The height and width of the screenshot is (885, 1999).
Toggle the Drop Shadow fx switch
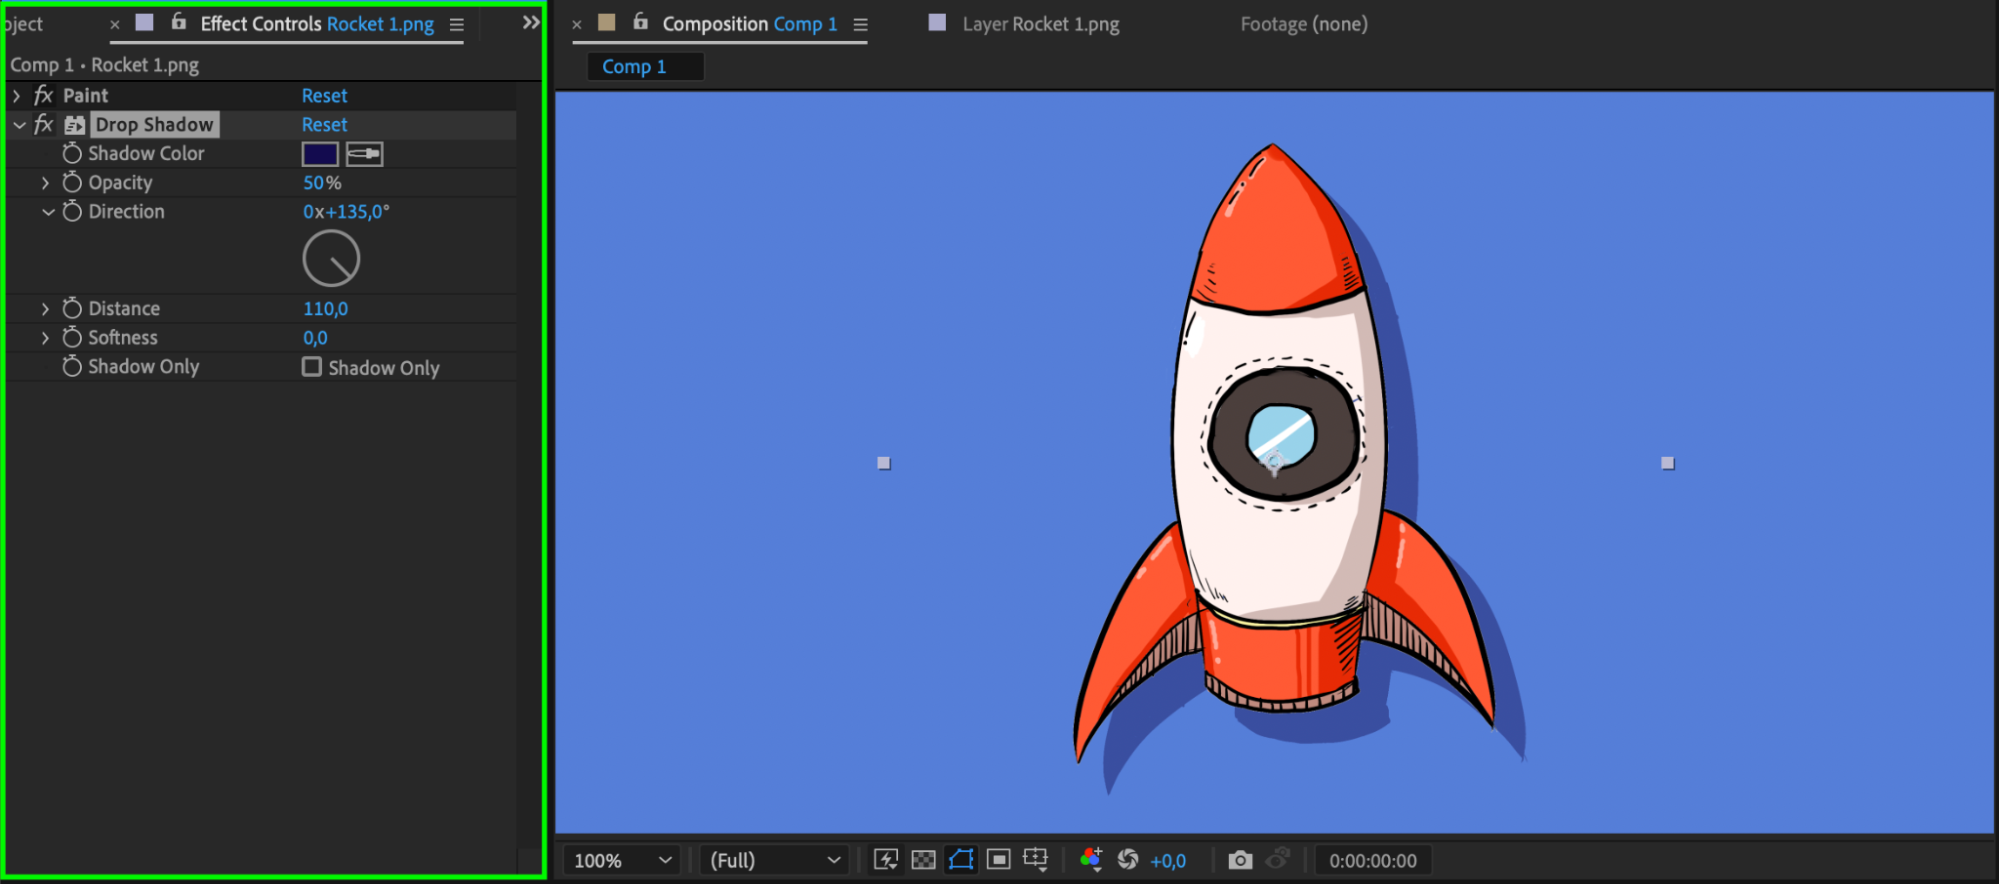coord(43,125)
